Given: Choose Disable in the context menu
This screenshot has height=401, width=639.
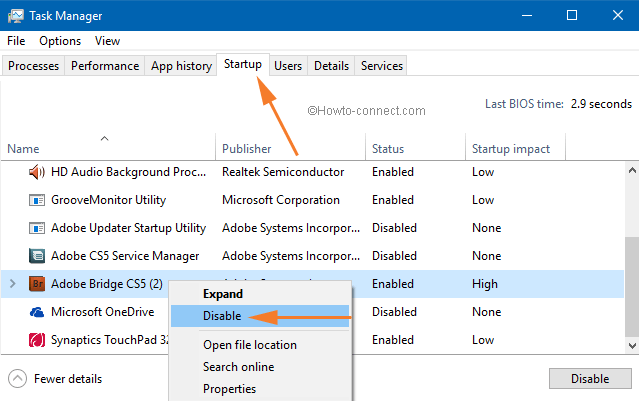Looking at the screenshot, I should 260,316.
